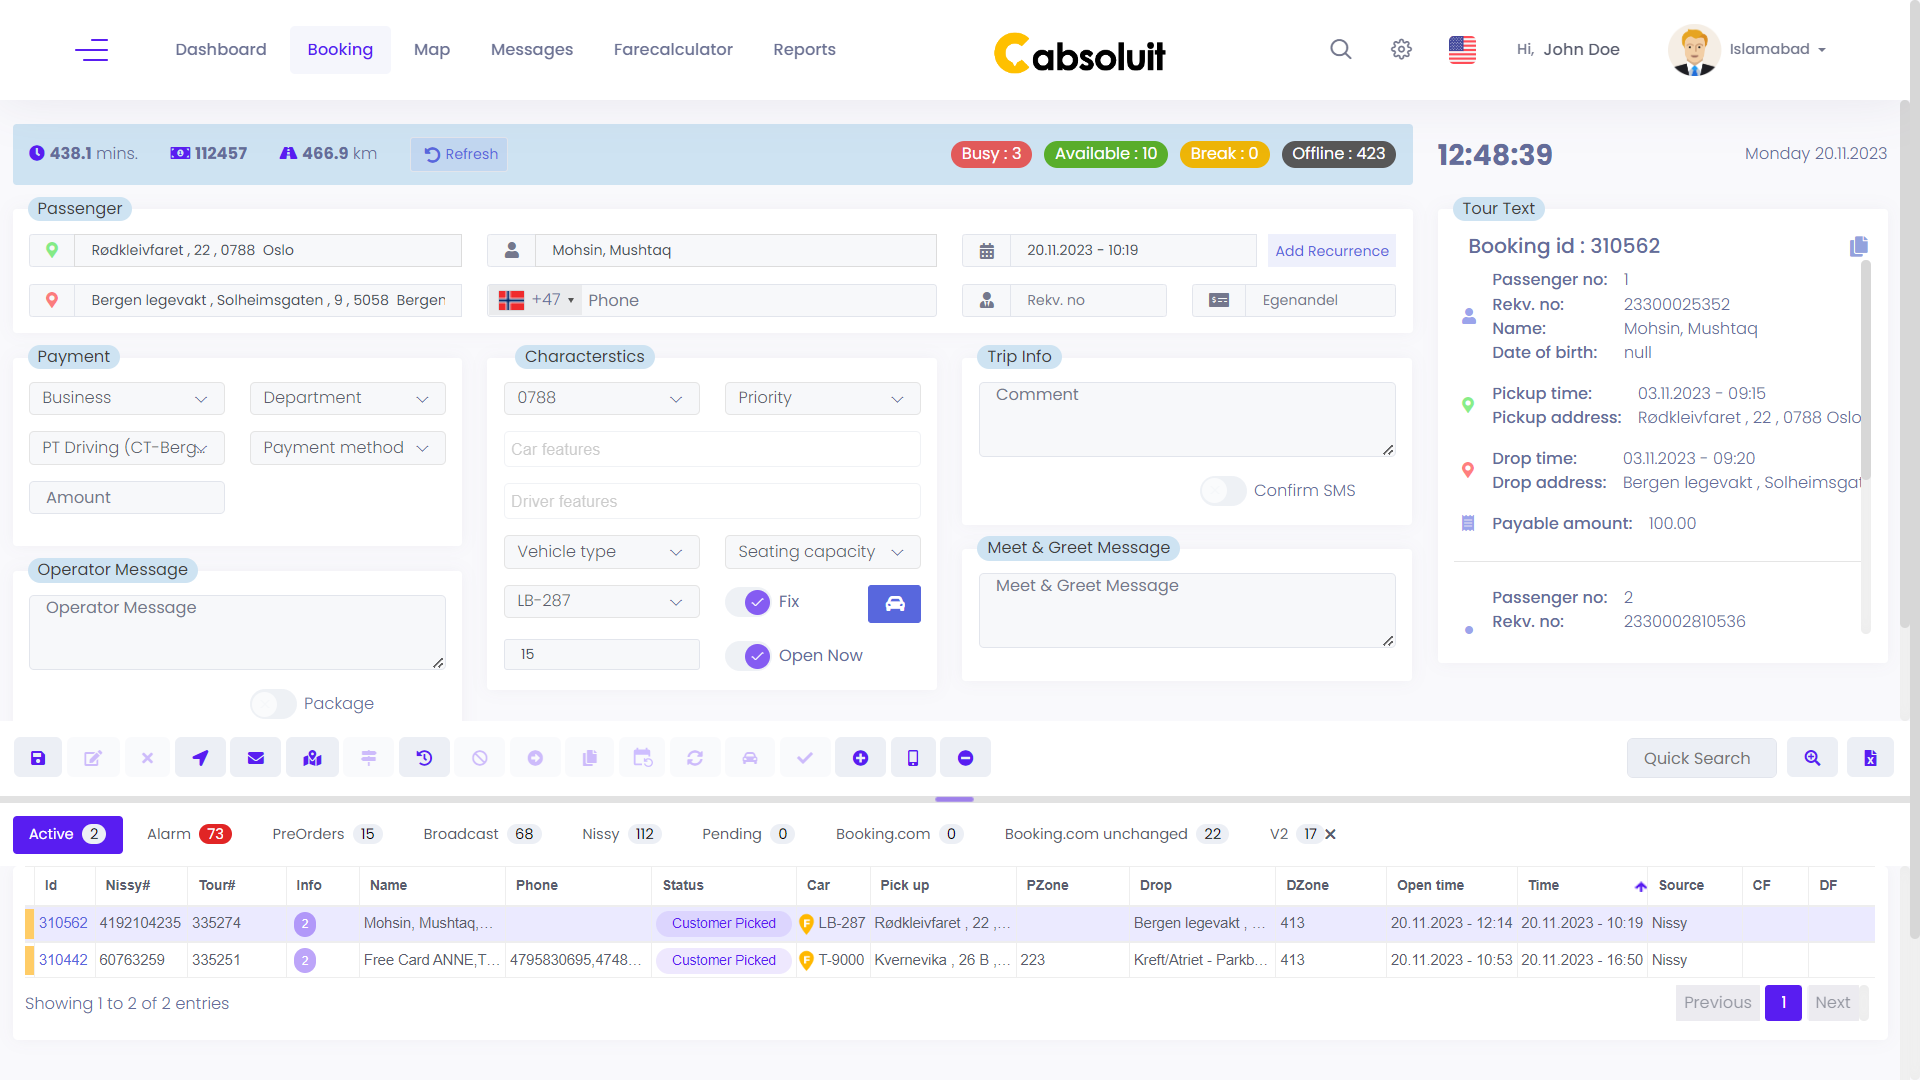Click the copy booking icon
Image resolution: width=1920 pixels, height=1080 pixels.
point(590,758)
